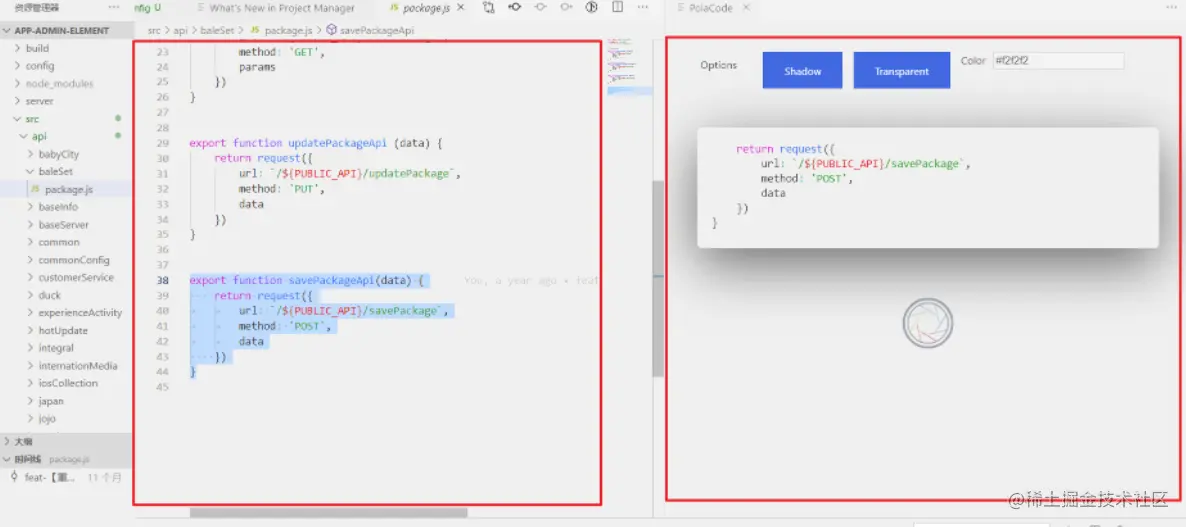
Task: Click the code snippet preview card in PolaCode
Action: pyautogui.click(x=927, y=187)
